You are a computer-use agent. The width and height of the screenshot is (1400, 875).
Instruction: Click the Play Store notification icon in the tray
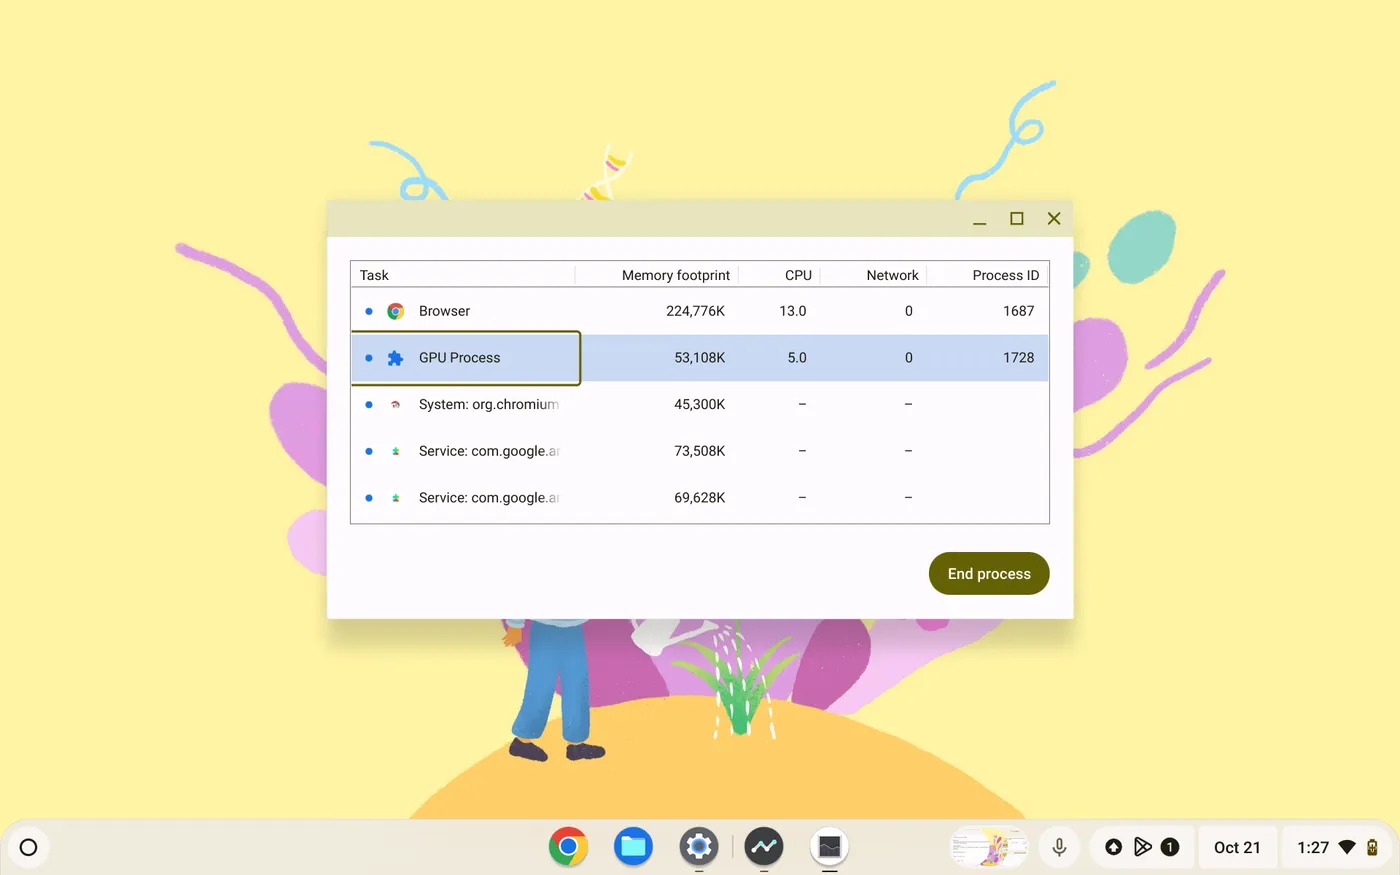[1142, 847]
